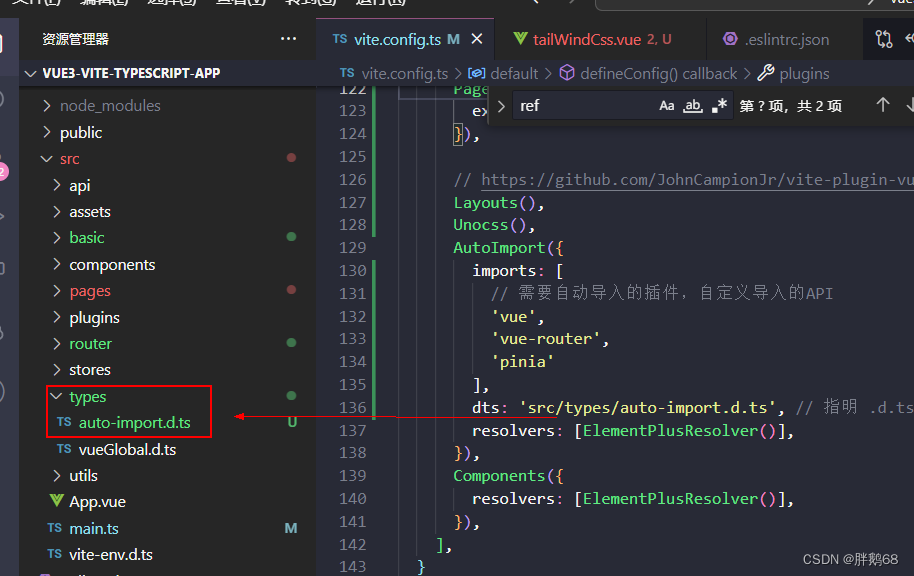Screen dimensions: 914x576
Task: Click the .eslintrc.json file icon in its tab
Action: (731, 39)
